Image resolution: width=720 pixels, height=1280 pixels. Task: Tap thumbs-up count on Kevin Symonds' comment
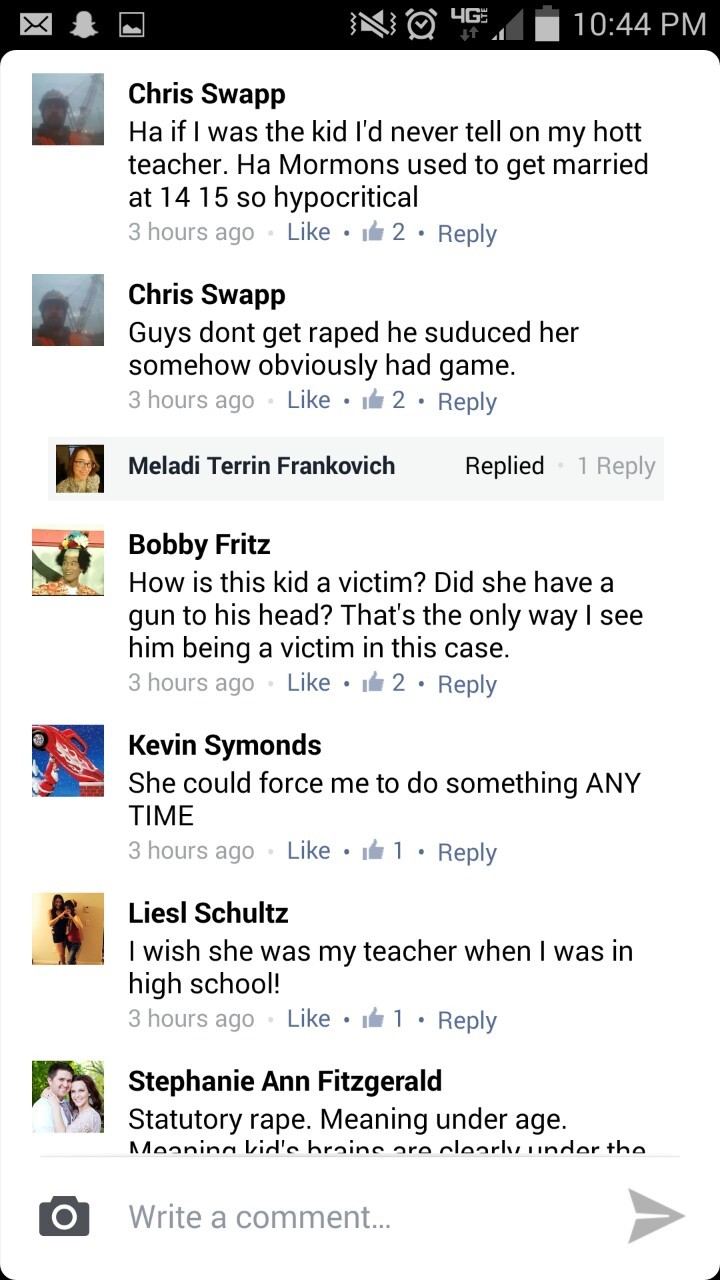point(384,851)
